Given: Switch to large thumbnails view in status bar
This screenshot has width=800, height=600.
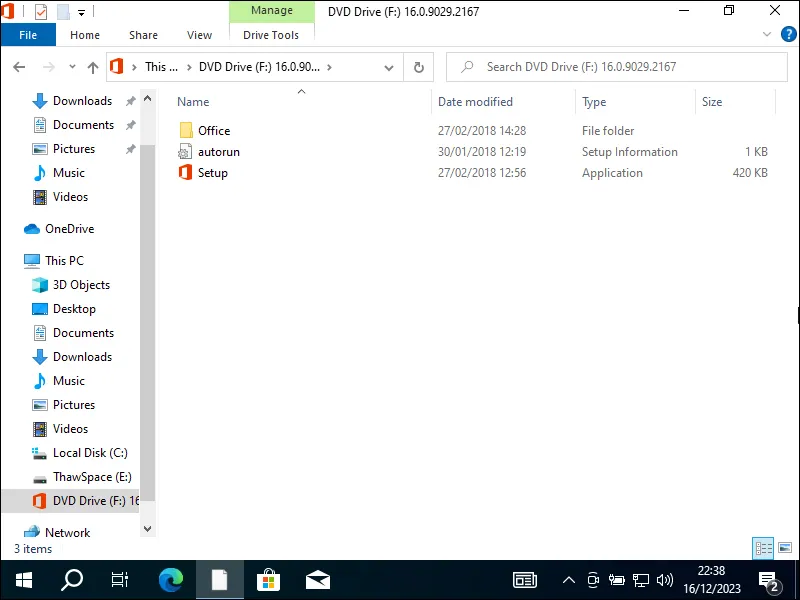Looking at the screenshot, I should click(783, 548).
